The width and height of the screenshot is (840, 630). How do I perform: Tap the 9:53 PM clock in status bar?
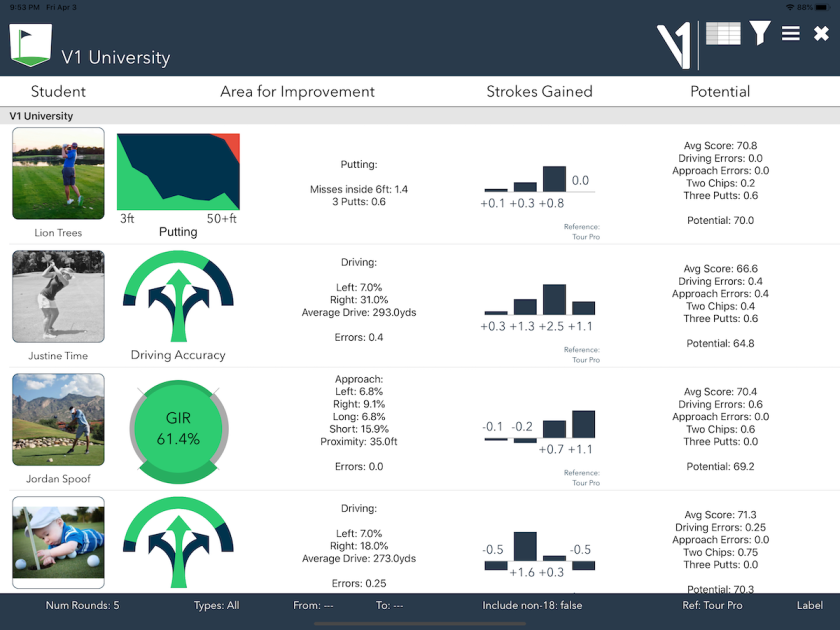25,7
